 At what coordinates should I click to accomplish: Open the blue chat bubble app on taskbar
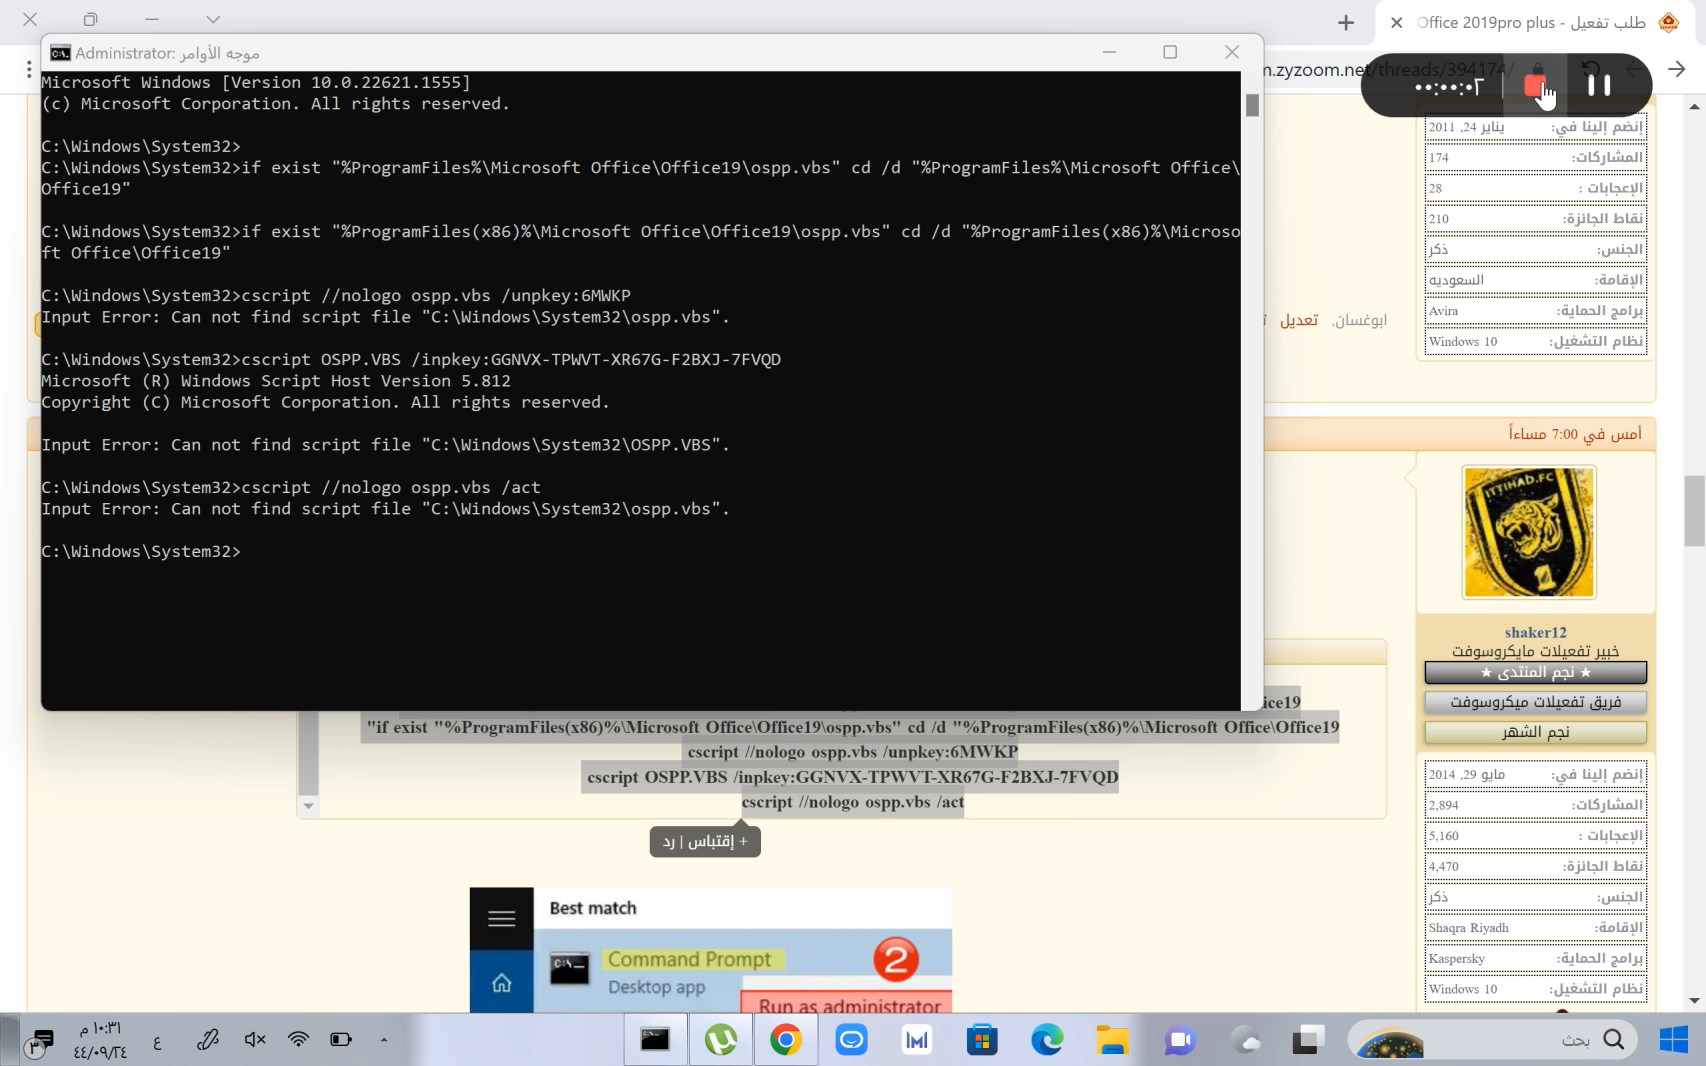851,1040
